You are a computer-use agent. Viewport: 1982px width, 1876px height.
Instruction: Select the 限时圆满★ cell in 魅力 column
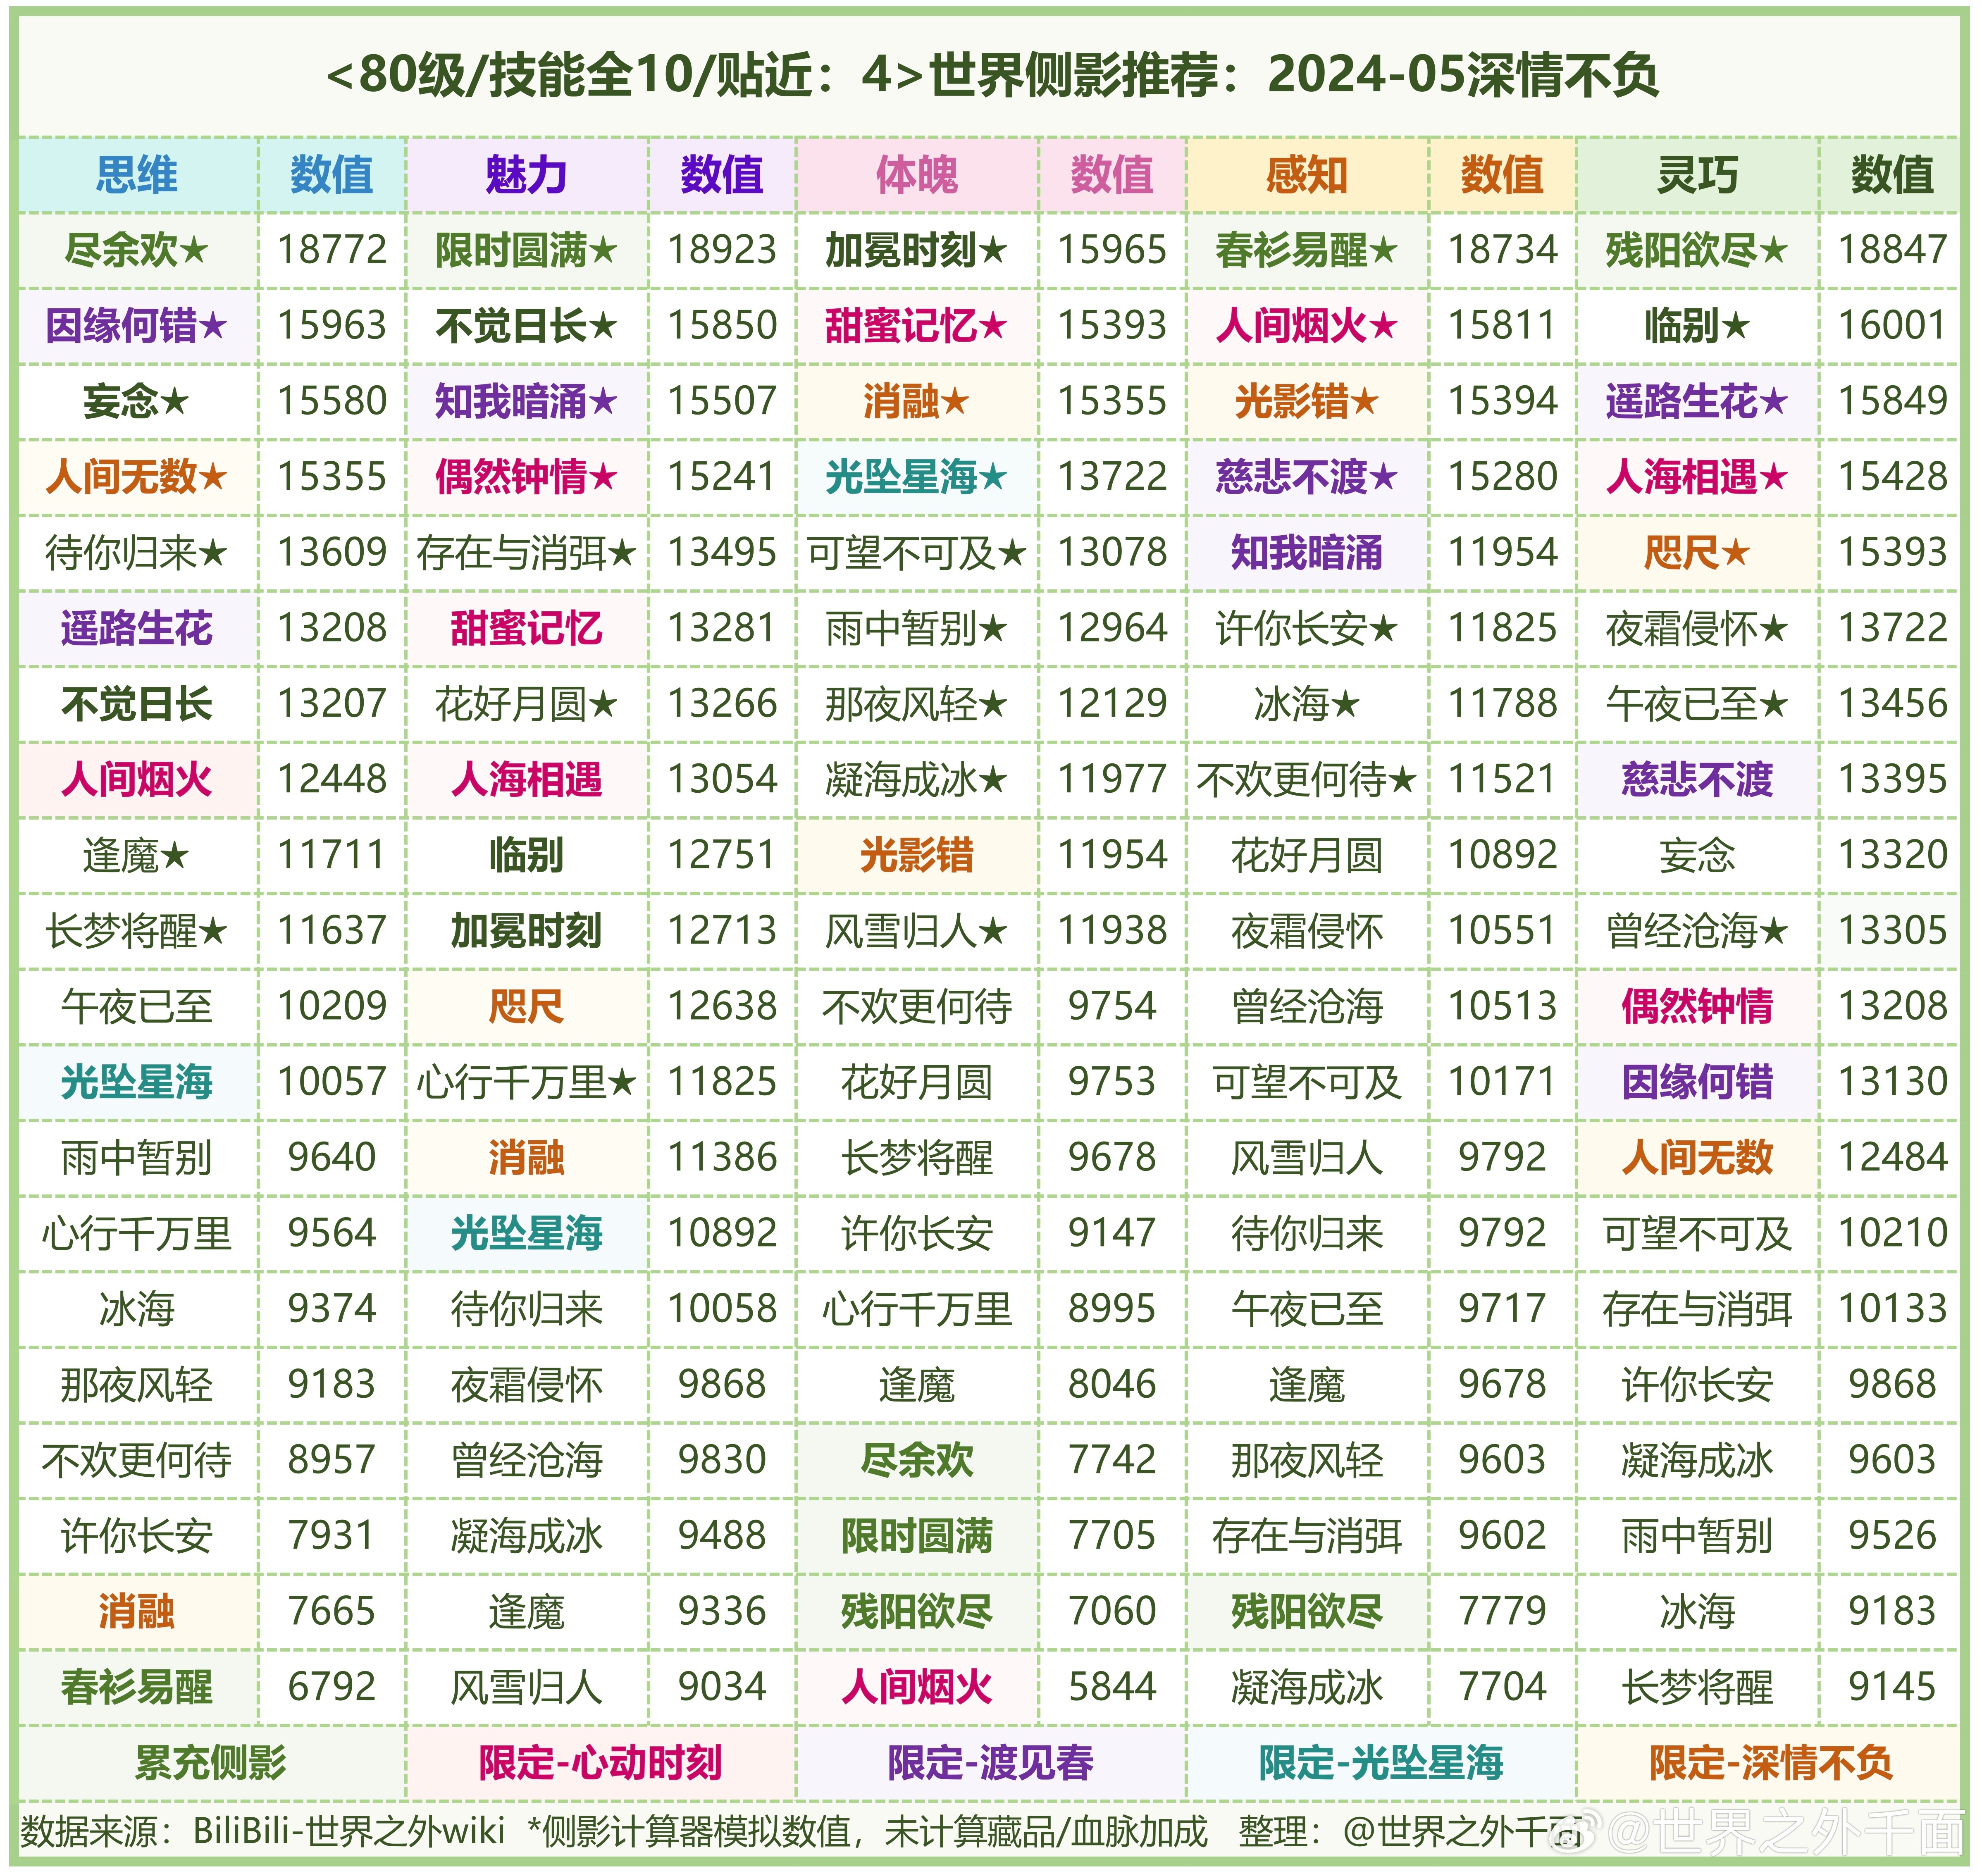click(x=527, y=250)
